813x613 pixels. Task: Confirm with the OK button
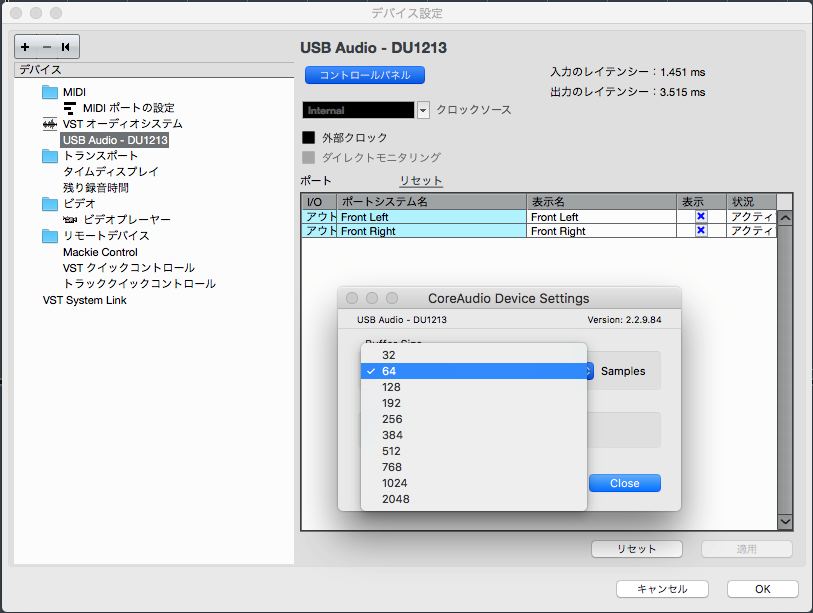[x=762, y=589]
